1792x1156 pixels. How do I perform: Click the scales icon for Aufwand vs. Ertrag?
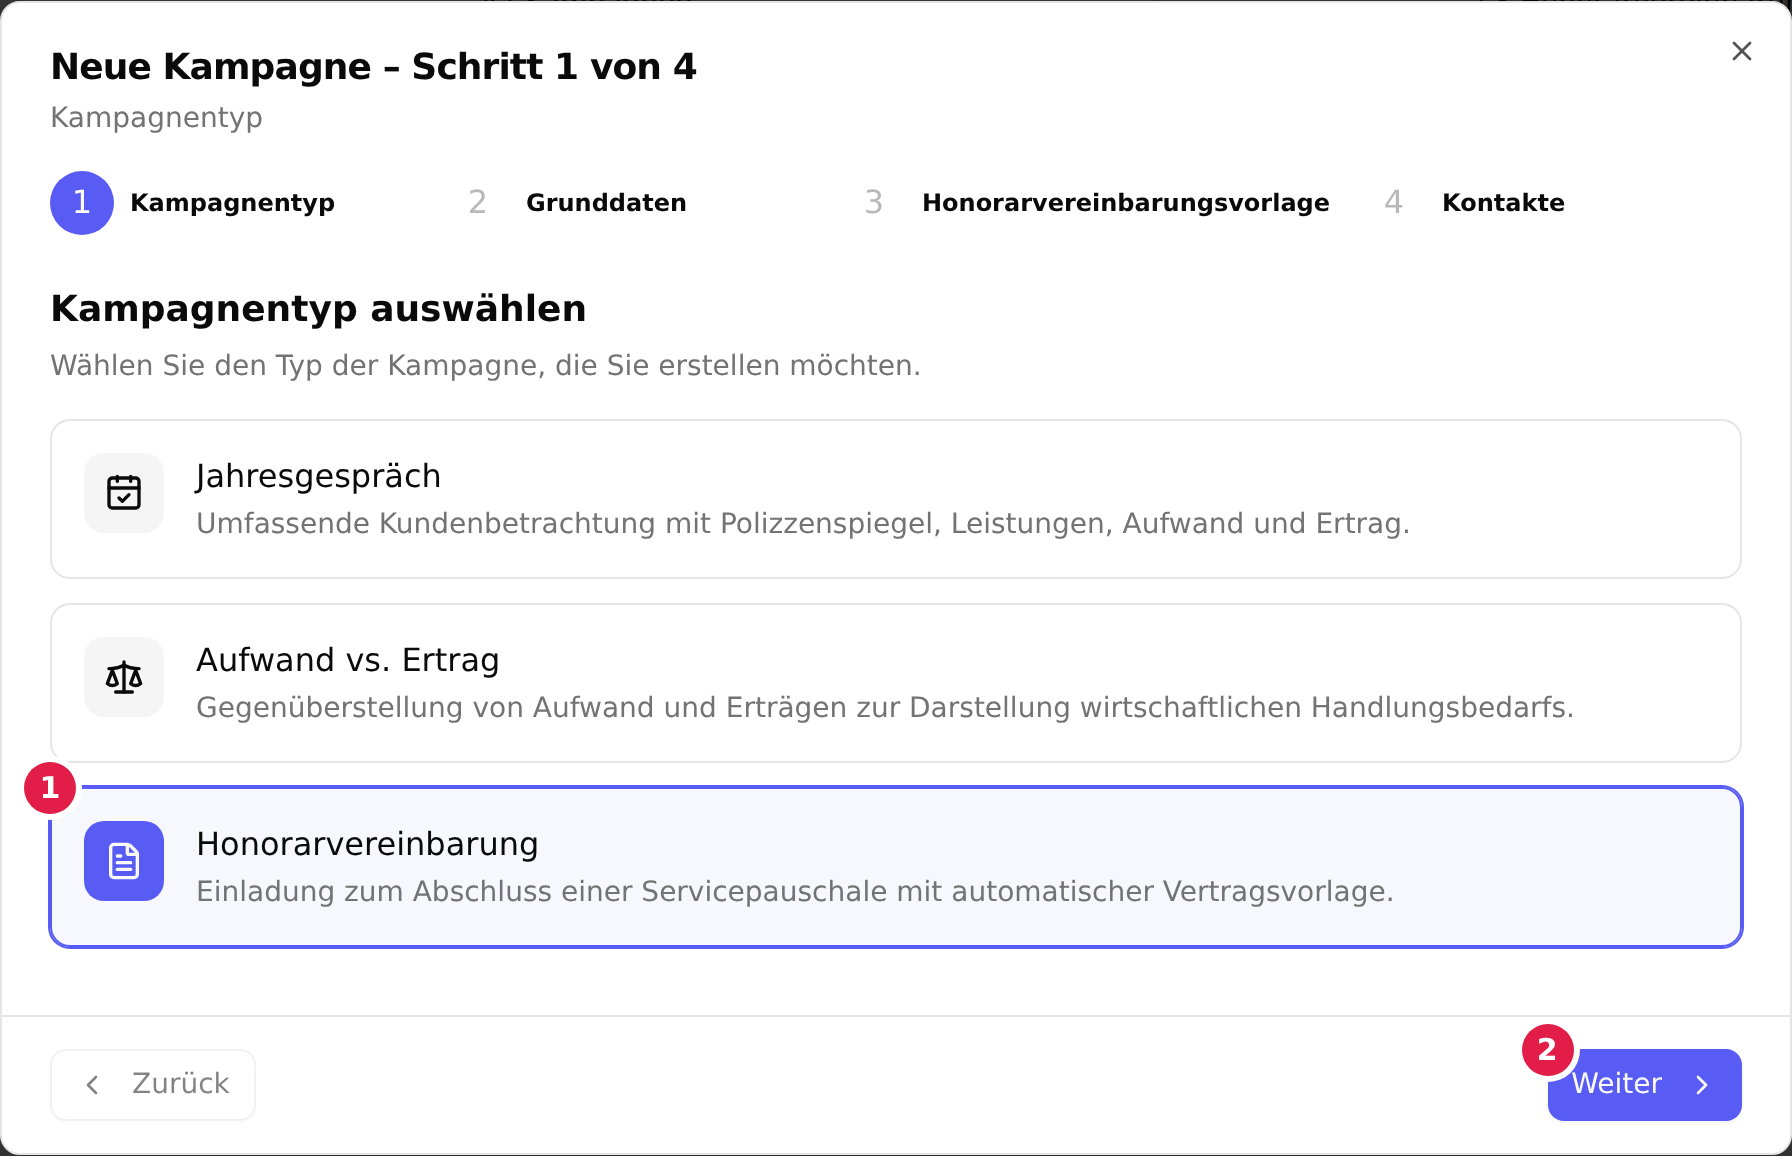coord(124,677)
